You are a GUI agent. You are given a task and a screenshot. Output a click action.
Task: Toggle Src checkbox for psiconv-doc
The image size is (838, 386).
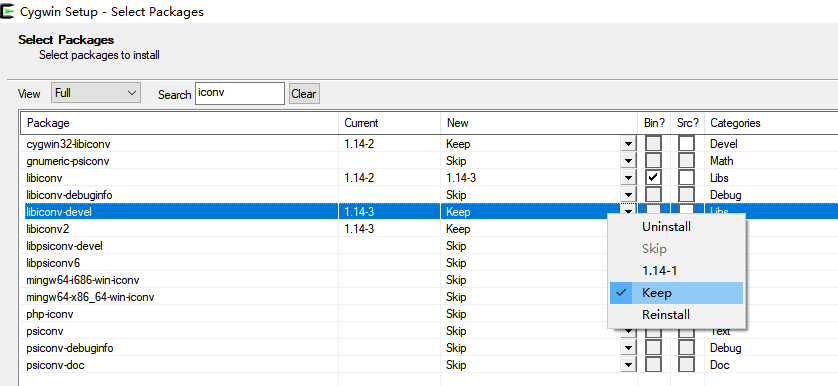coord(687,365)
